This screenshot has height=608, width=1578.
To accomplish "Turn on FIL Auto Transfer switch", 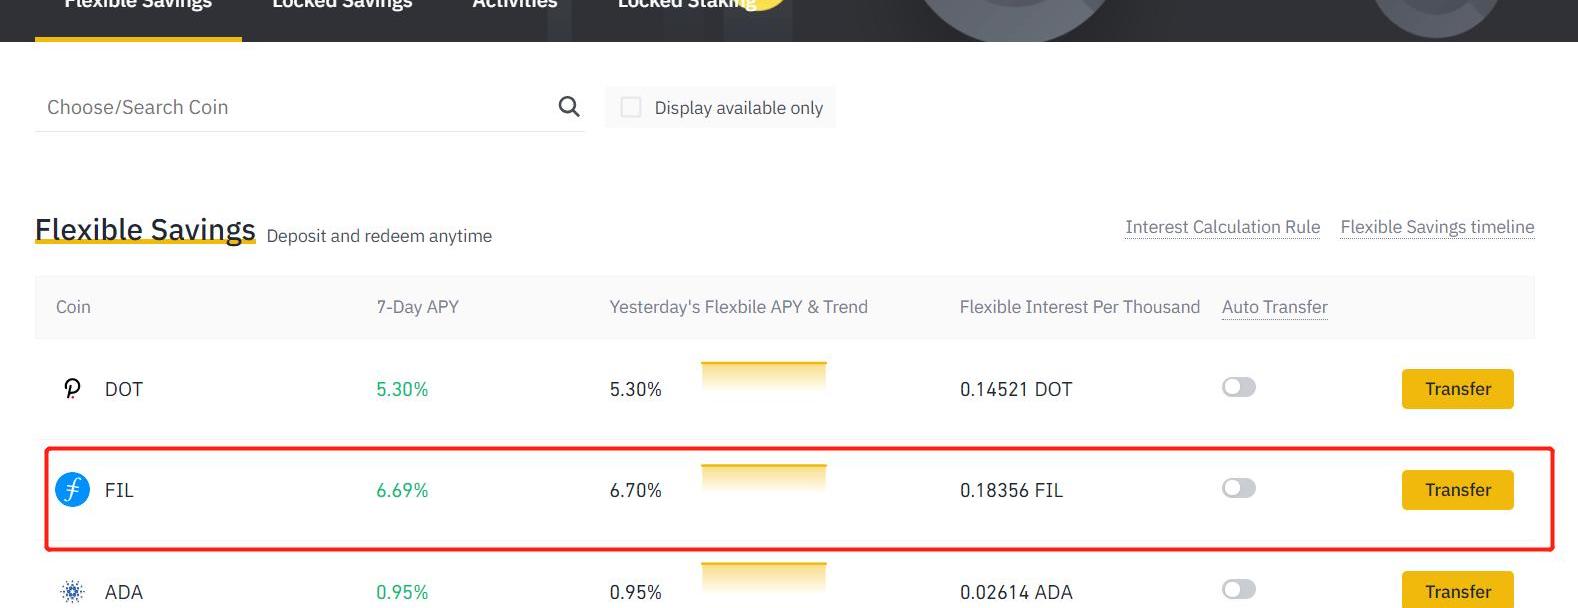I will (1238, 489).
